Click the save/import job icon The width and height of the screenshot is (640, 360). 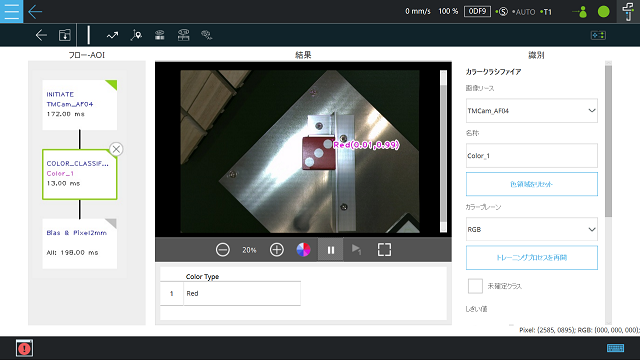click(64, 36)
